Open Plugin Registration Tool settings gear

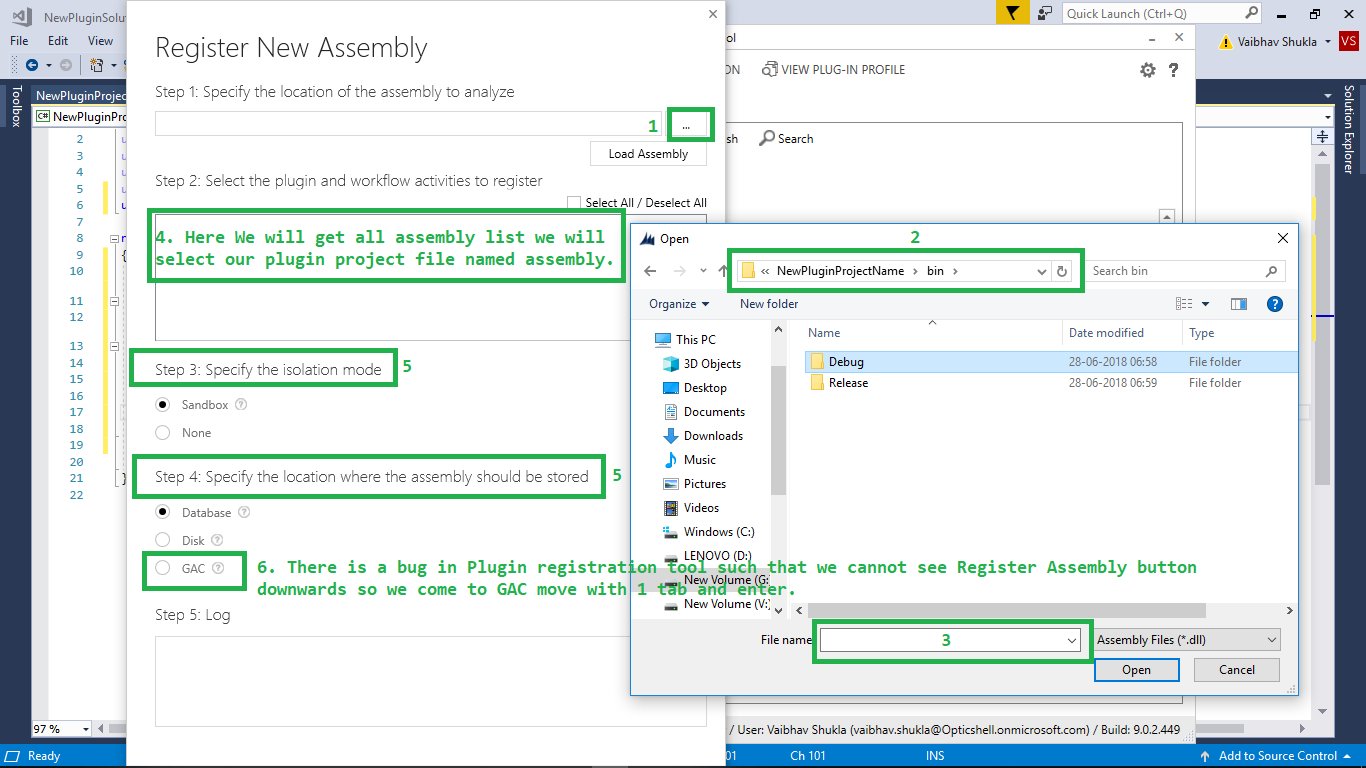pyautogui.click(x=1148, y=69)
